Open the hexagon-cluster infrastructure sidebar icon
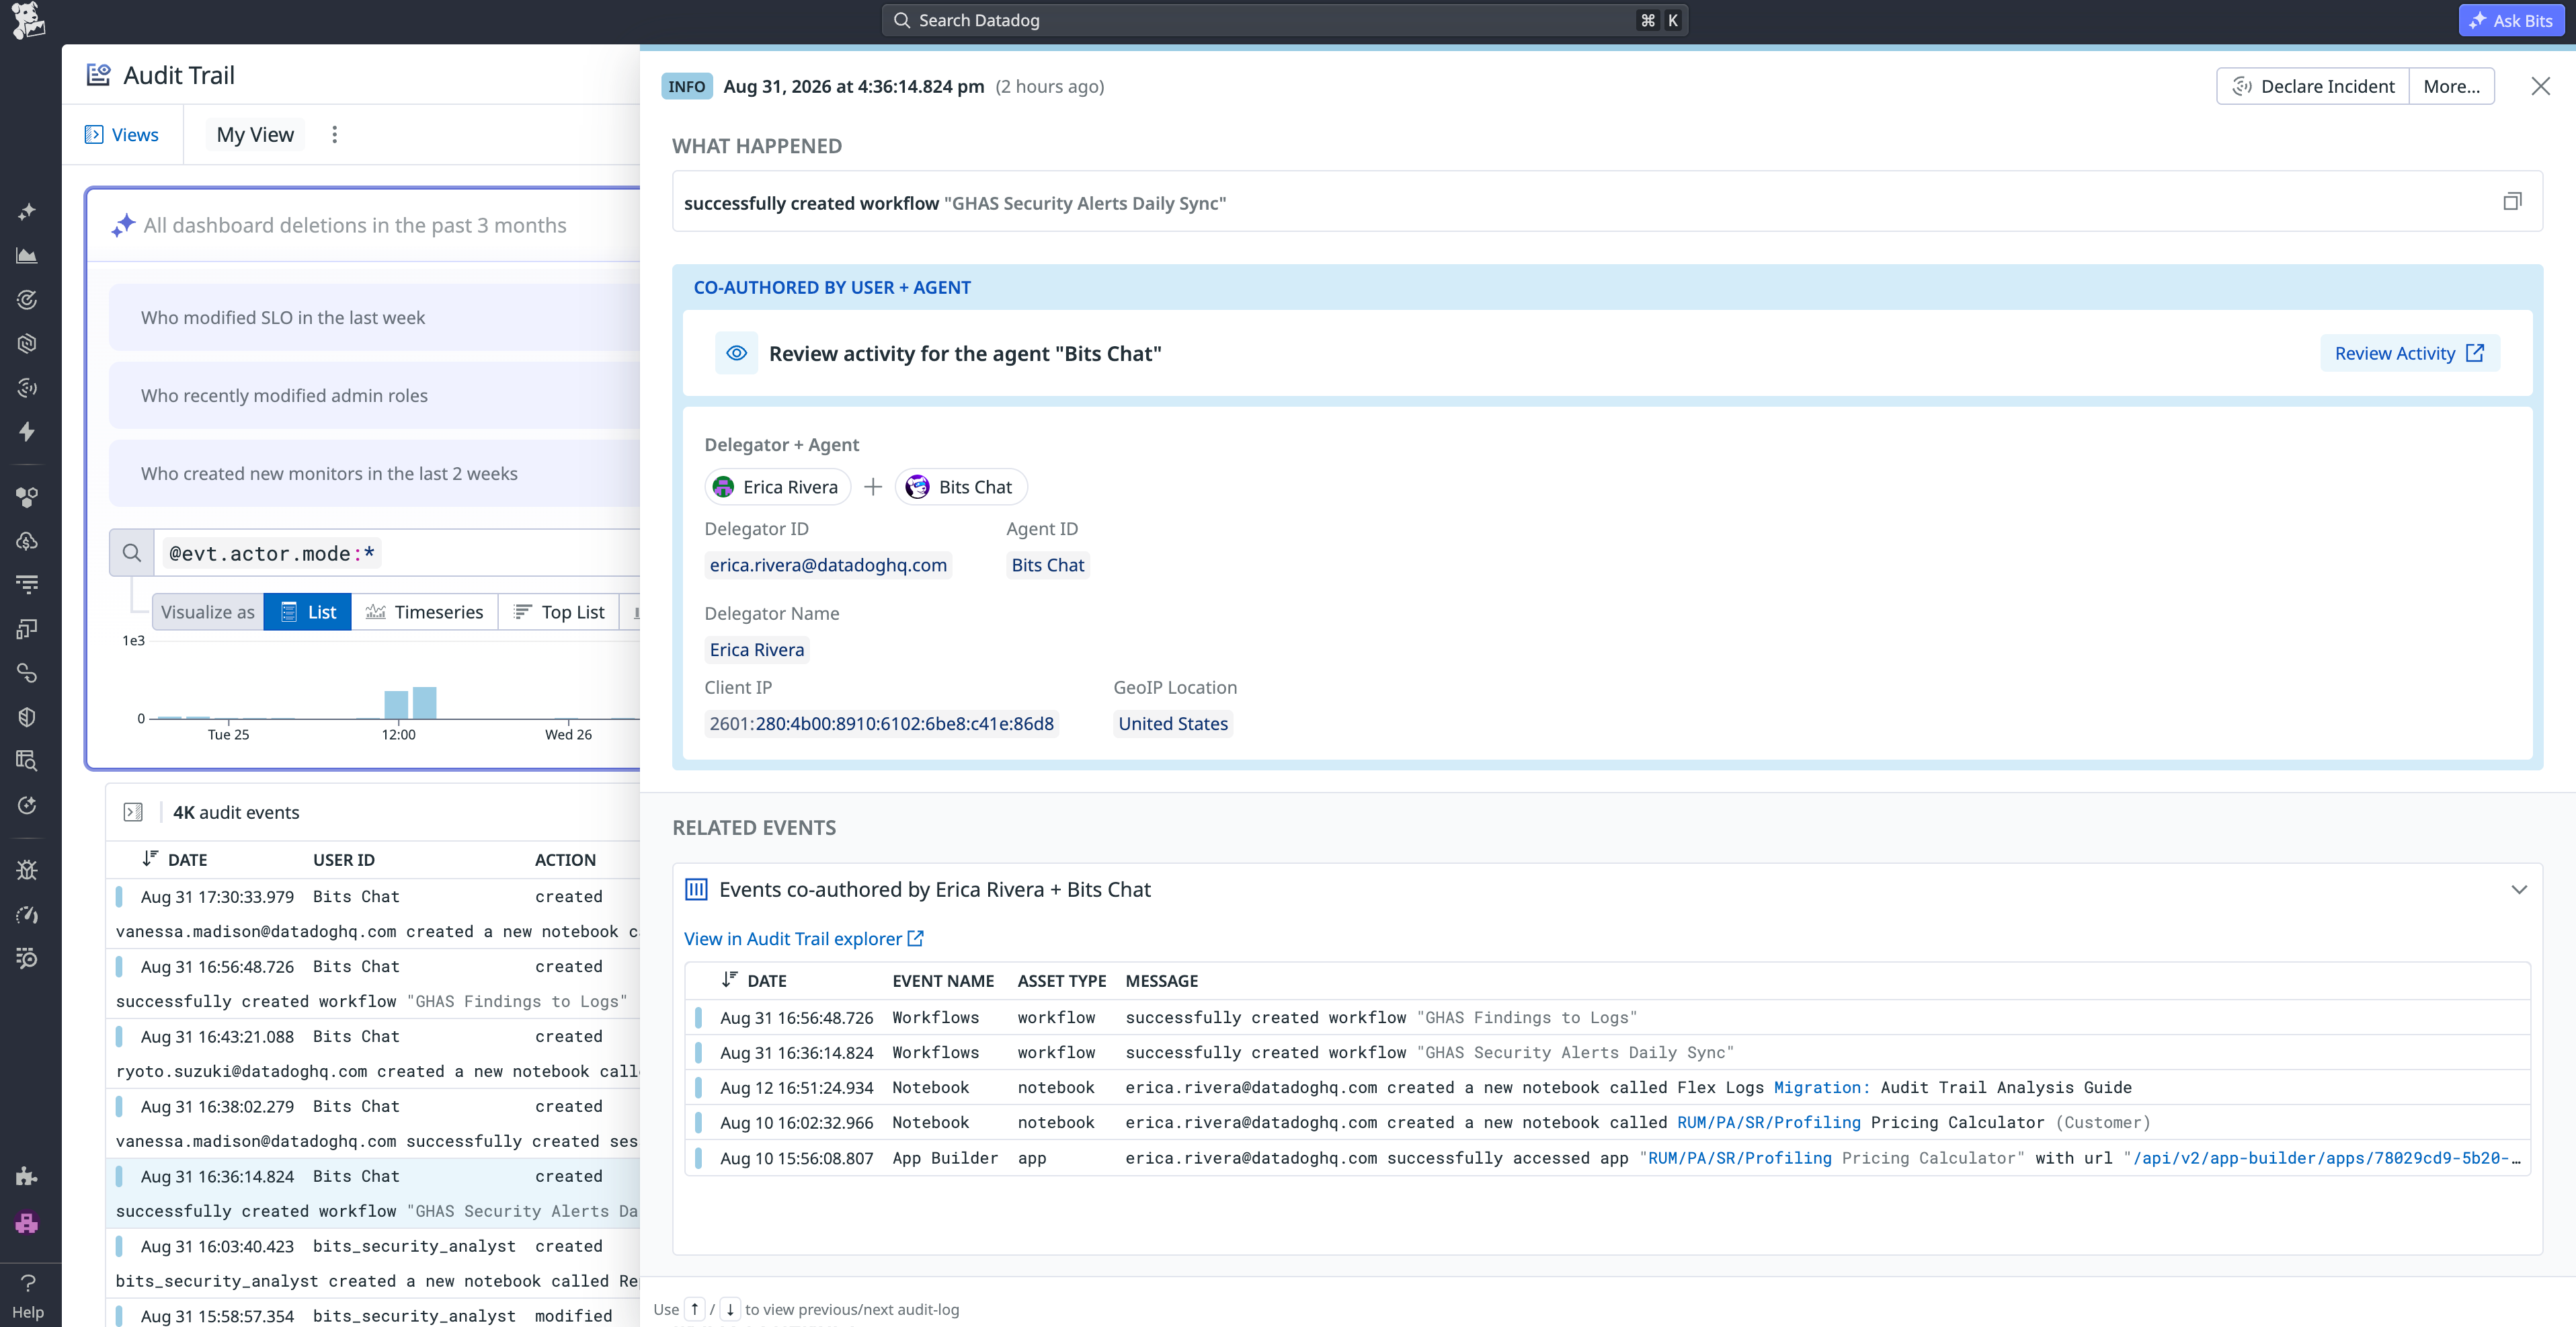2576x1327 pixels. pyautogui.click(x=27, y=497)
